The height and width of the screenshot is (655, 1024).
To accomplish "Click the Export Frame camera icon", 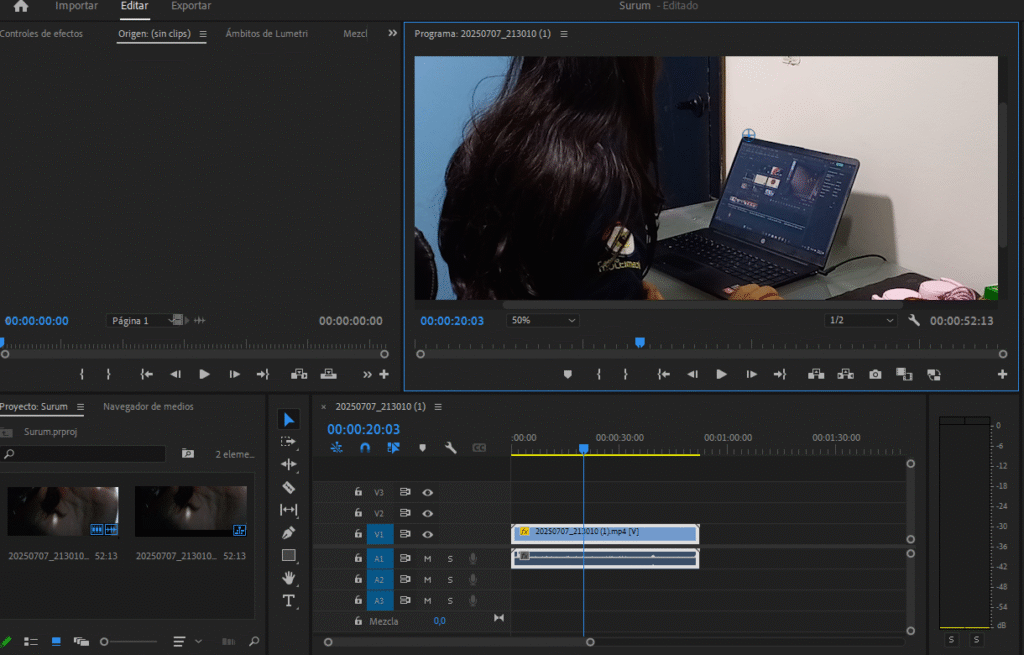I will 875,374.
